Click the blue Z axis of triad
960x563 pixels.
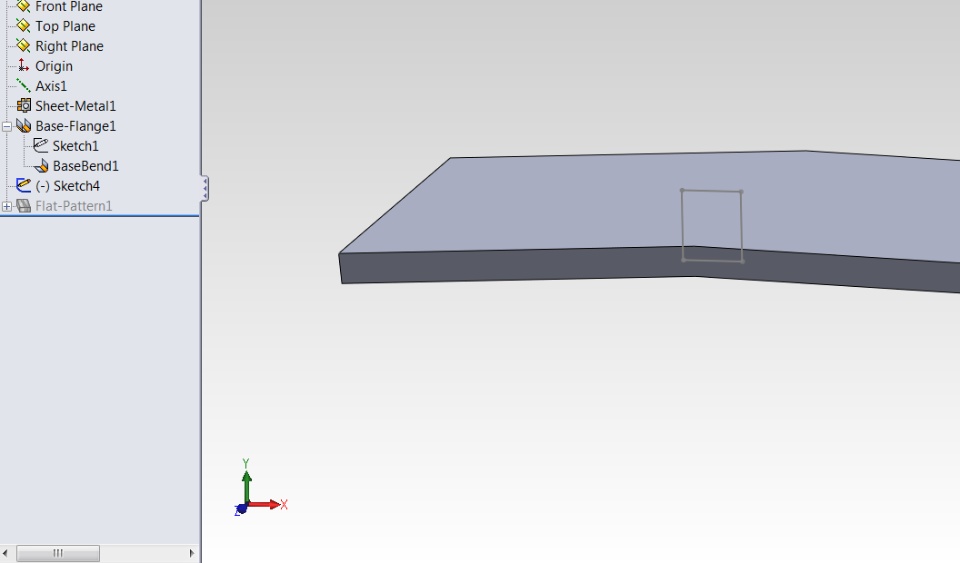click(241, 509)
